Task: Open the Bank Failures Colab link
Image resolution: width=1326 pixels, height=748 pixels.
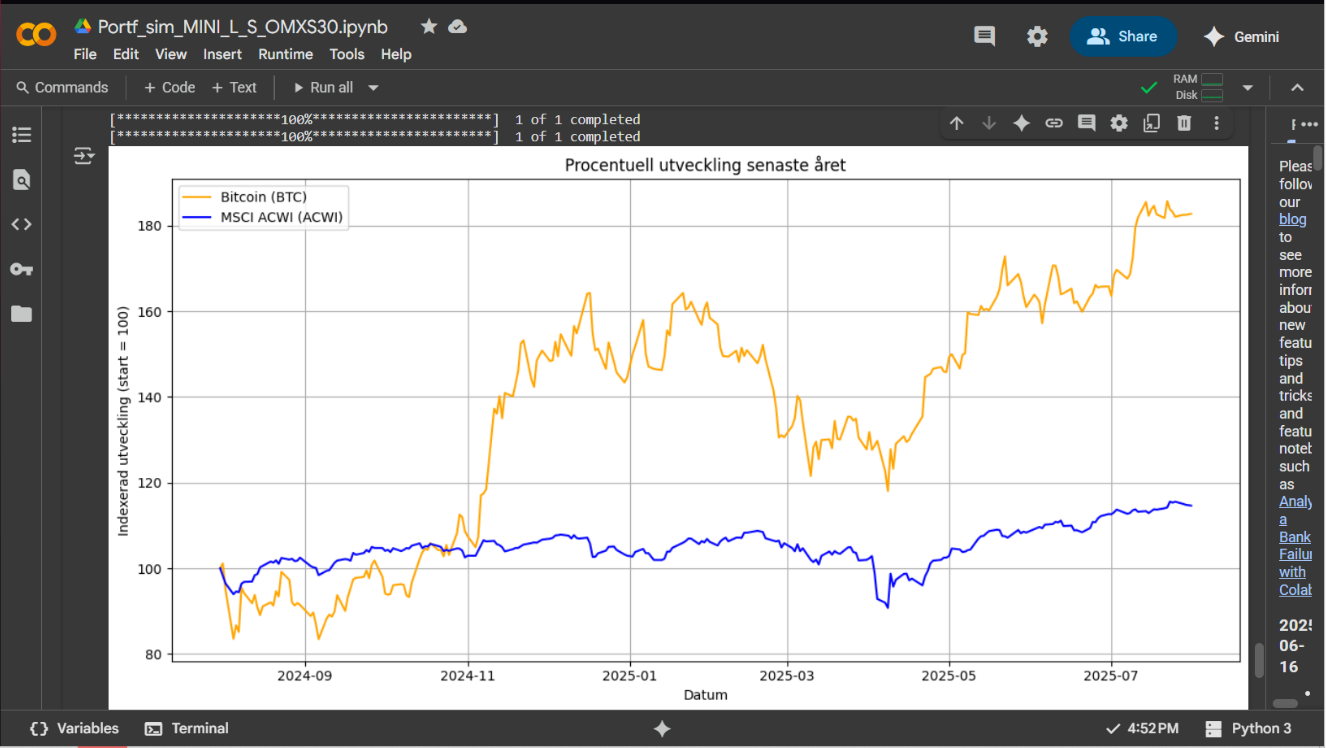Action: [1295, 546]
